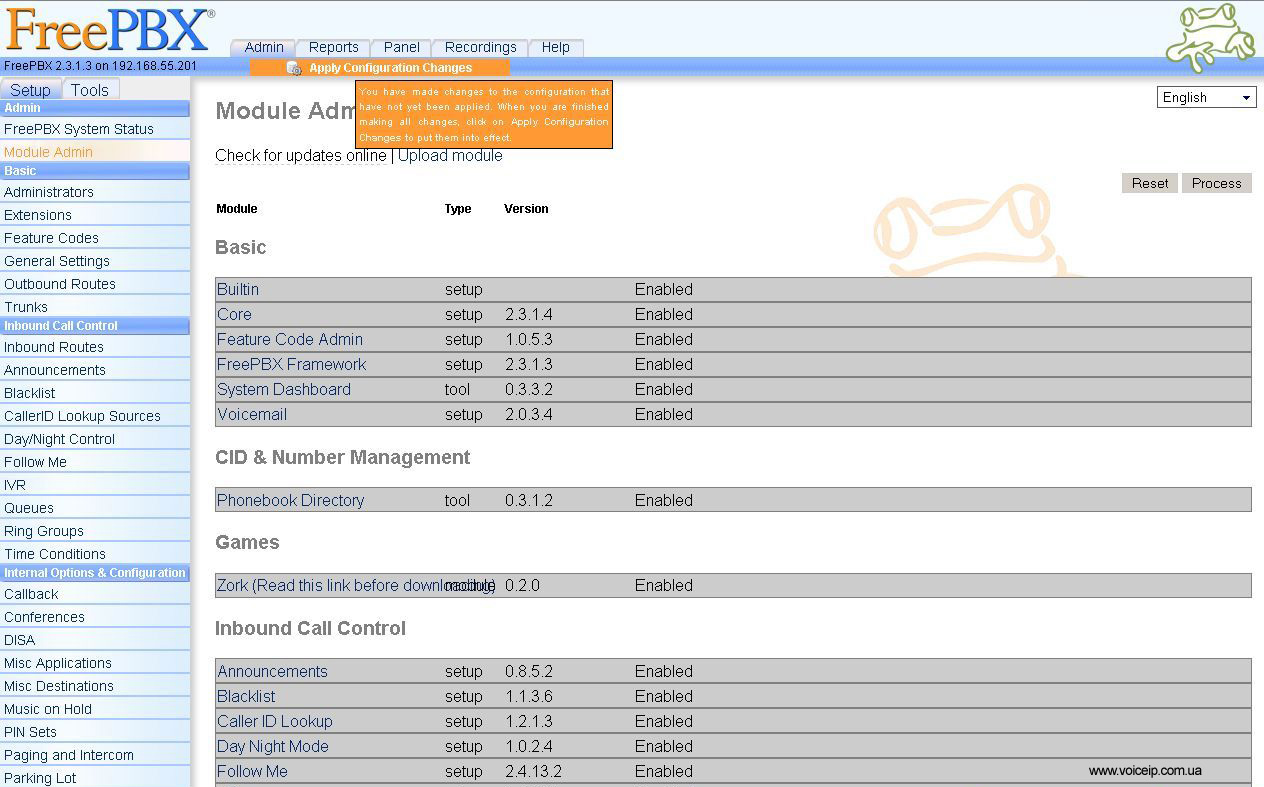Click Inbound Call Control sidebar header
Image resolution: width=1264 pixels, height=787 pixels.
(x=95, y=326)
